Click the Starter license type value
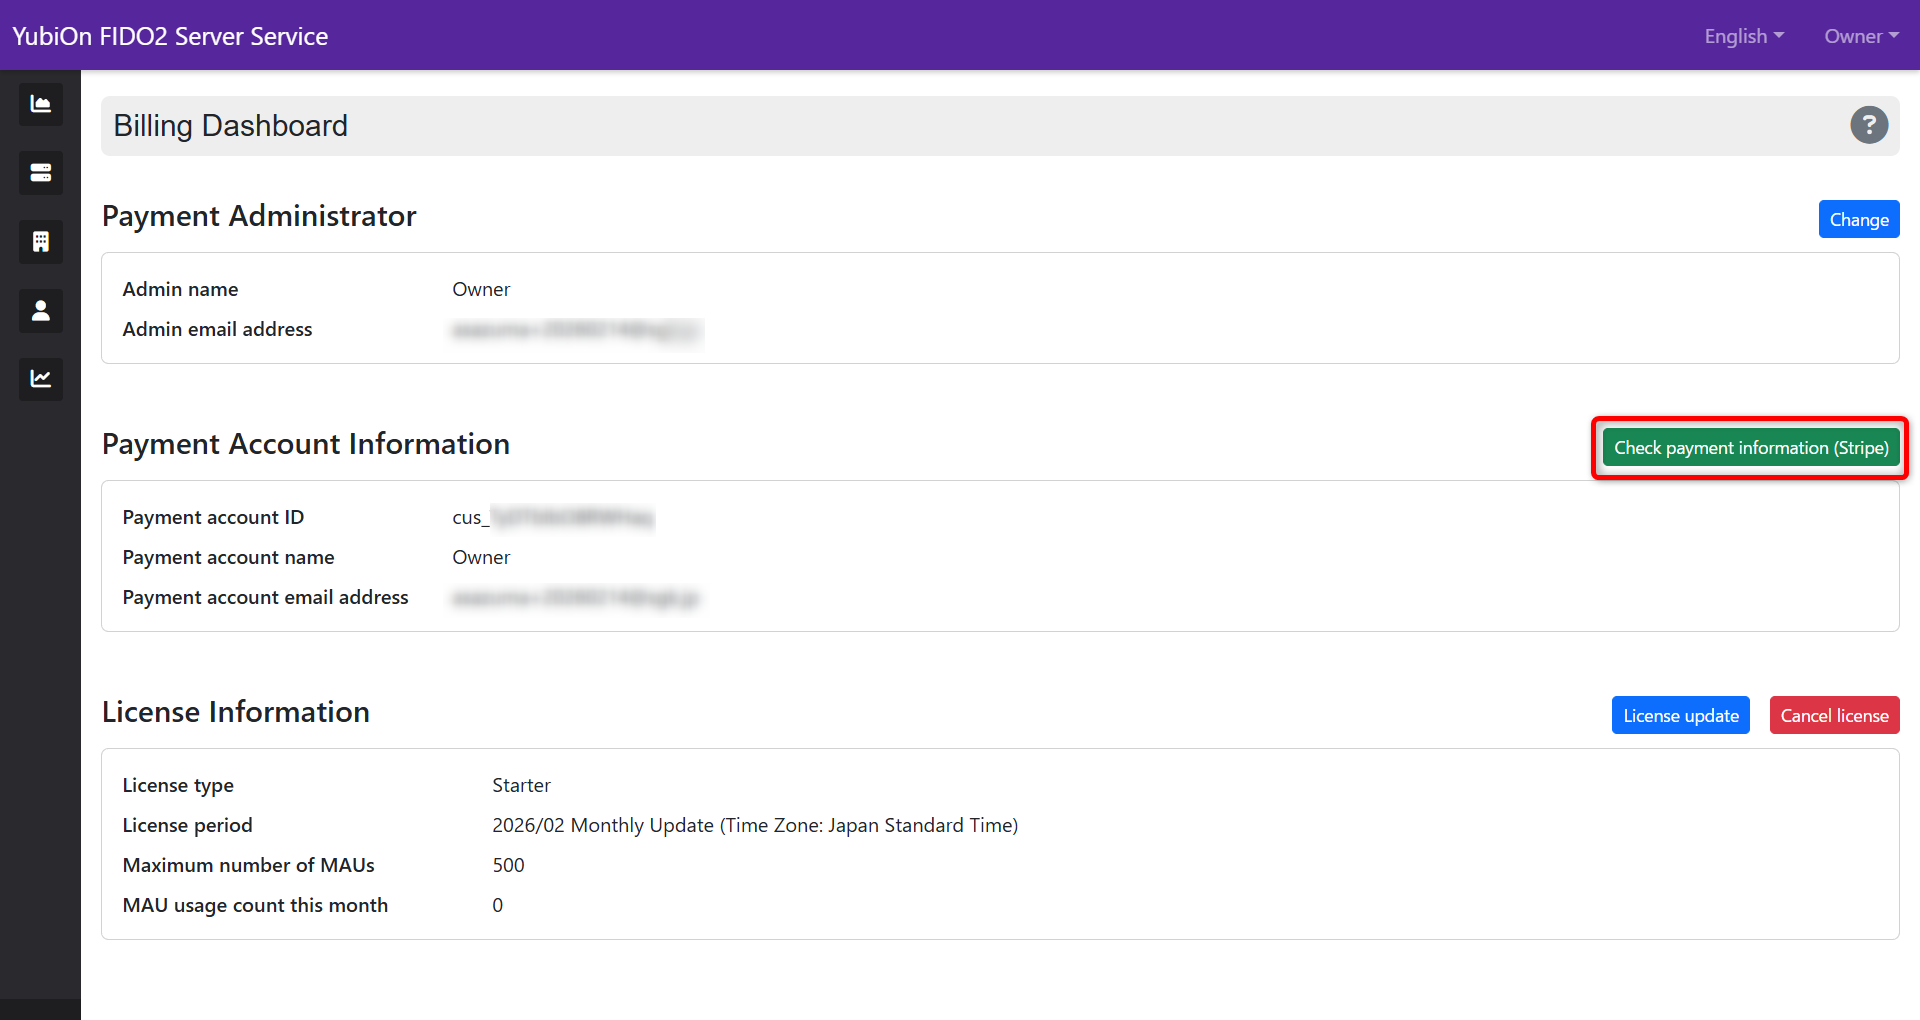This screenshot has width=1920, height=1020. pos(521,786)
